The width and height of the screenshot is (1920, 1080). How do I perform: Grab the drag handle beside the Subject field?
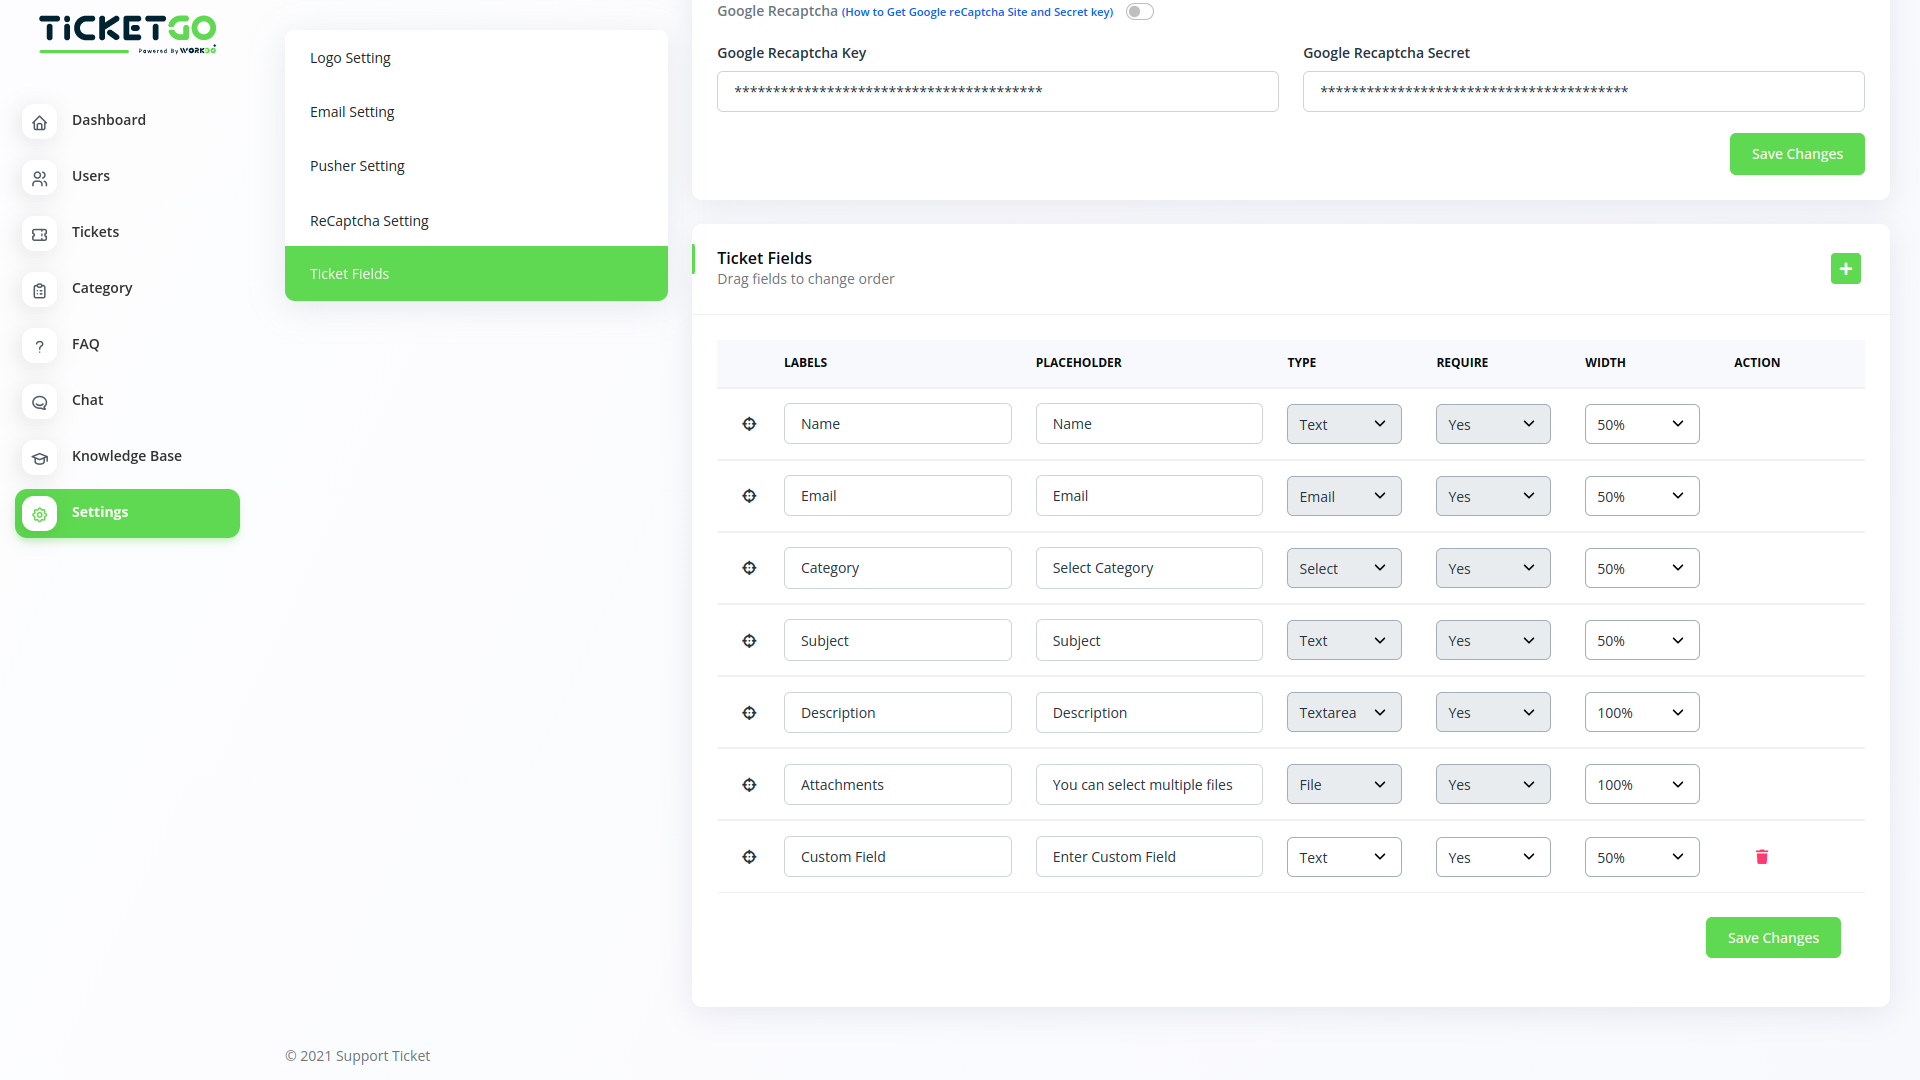click(x=749, y=641)
